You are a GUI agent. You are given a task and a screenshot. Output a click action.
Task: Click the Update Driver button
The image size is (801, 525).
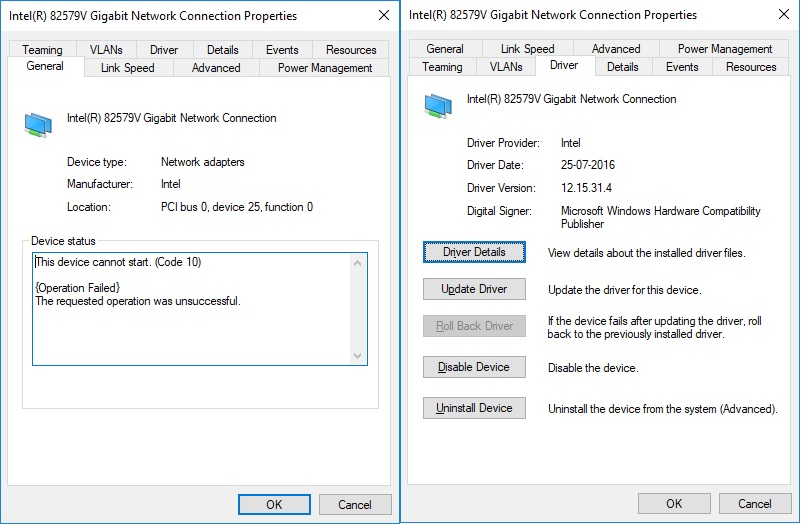[x=474, y=289]
